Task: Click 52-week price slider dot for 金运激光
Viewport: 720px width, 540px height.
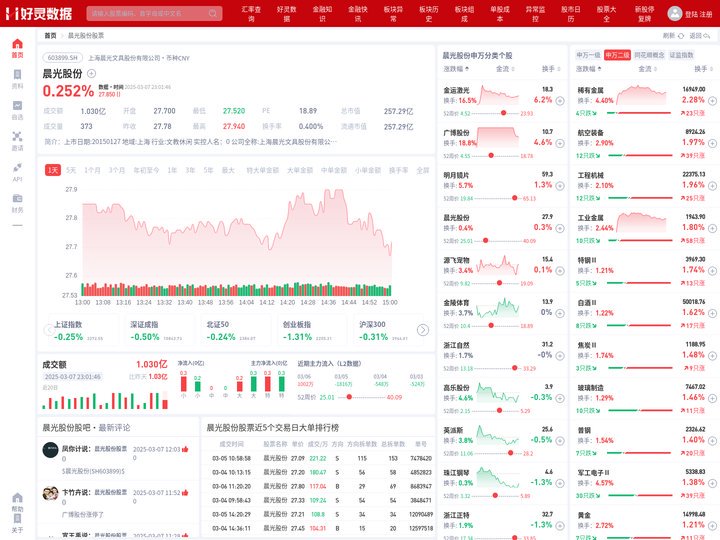Action: click(x=503, y=113)
